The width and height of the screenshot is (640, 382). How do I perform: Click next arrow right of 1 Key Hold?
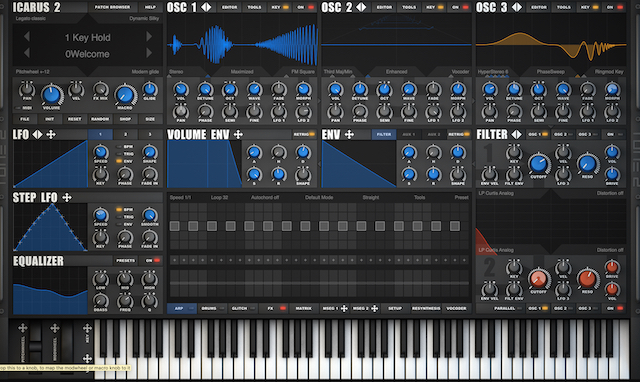pos(149,37)
